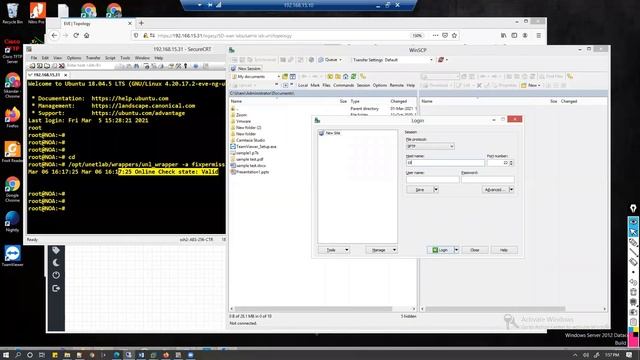
Task: Reload the EVE Topology page
Action: pyautogui.click(x=76, y=36)
